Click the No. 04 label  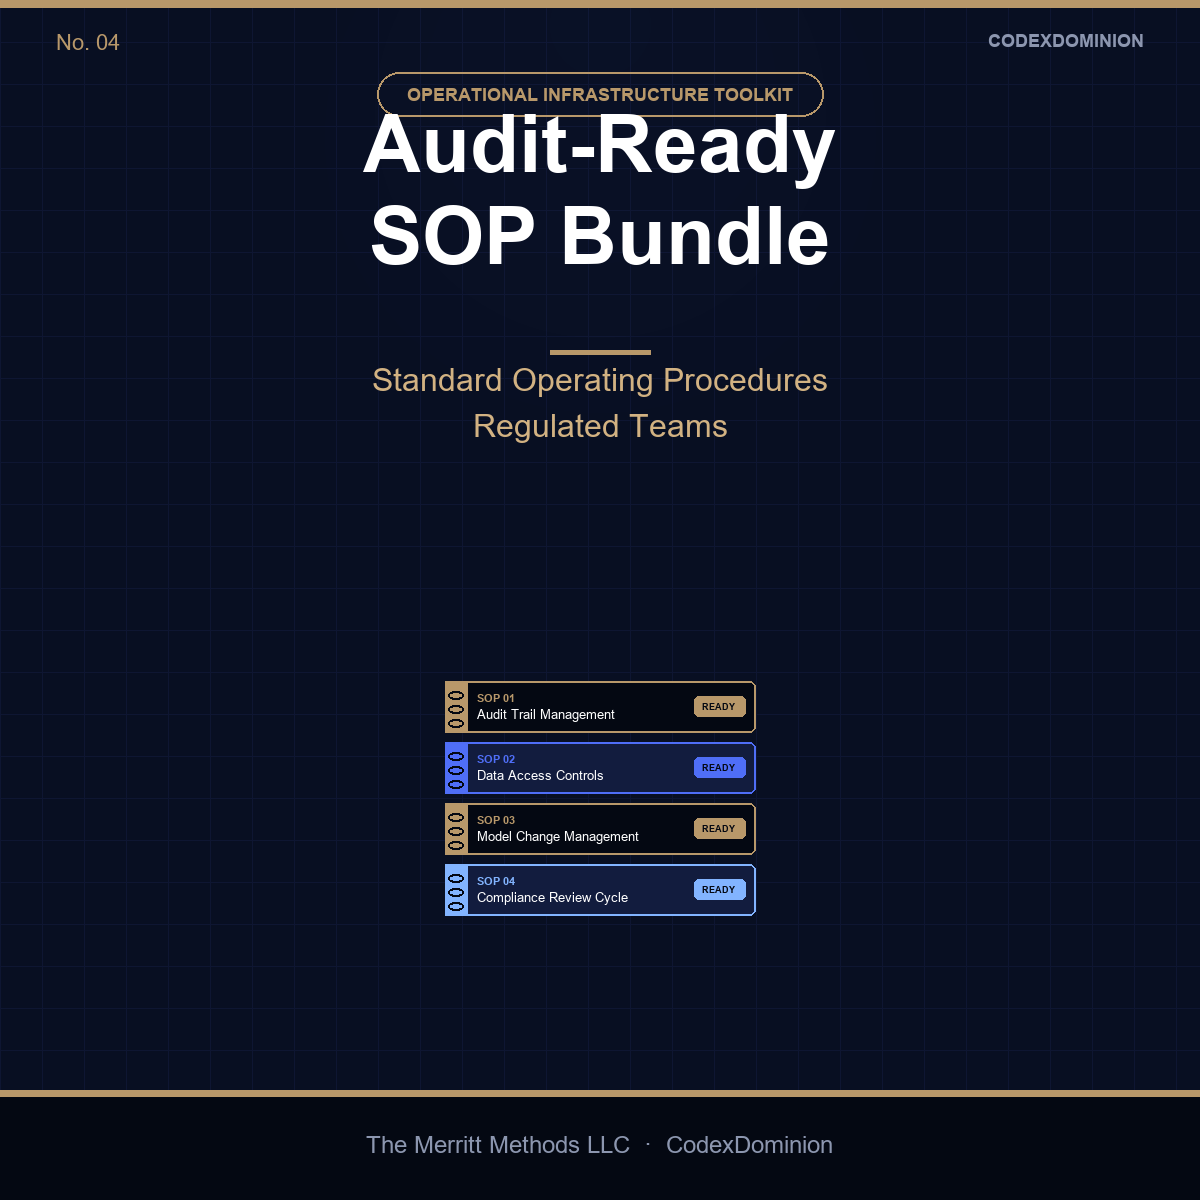coord(88,43)
